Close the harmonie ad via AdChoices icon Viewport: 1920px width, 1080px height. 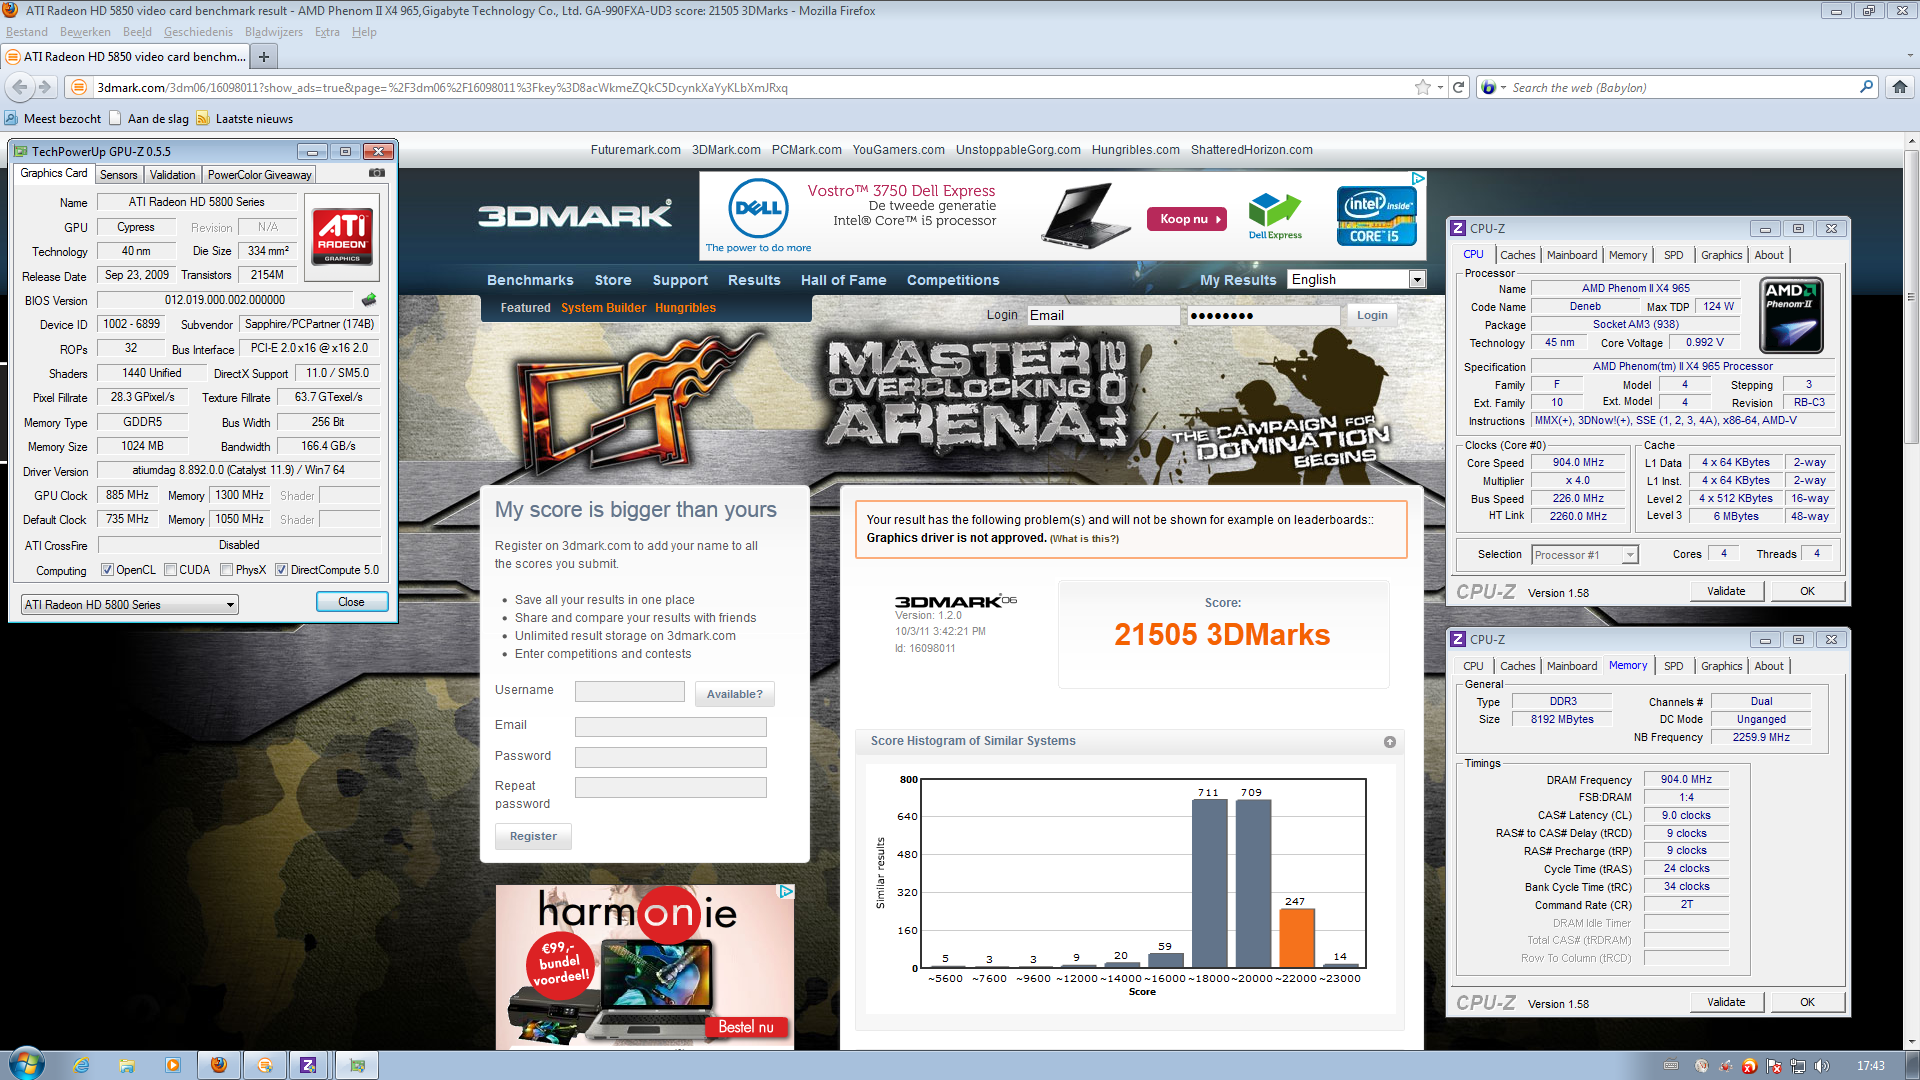tap(786, 891)
